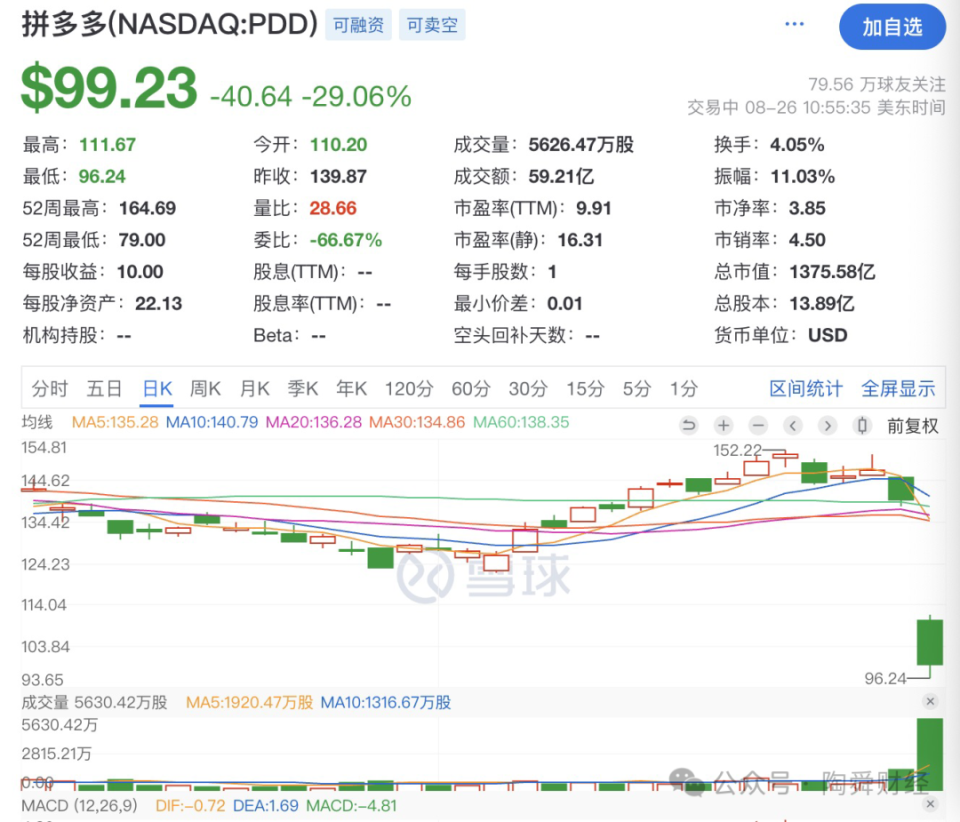Add the stock with 加自选 button

click(892, 27)
